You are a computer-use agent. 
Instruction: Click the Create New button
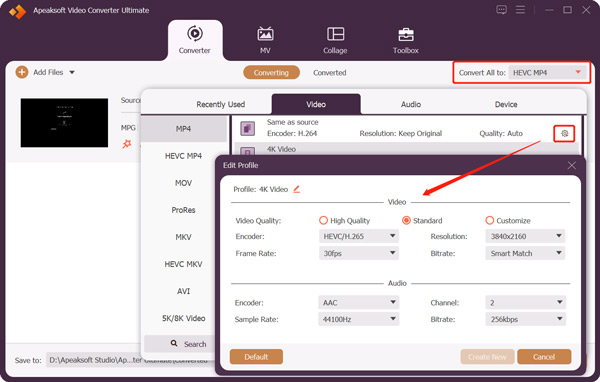[x=487, y=357]
